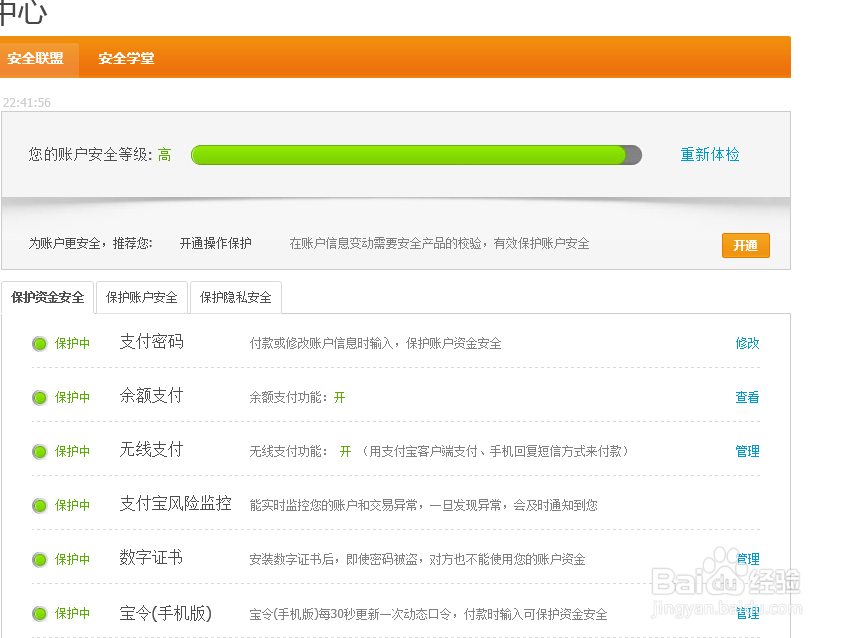Click green status icon beside 宝令(手机版)
The height and width of the screenshot is (638, 849).
(40, 614)
